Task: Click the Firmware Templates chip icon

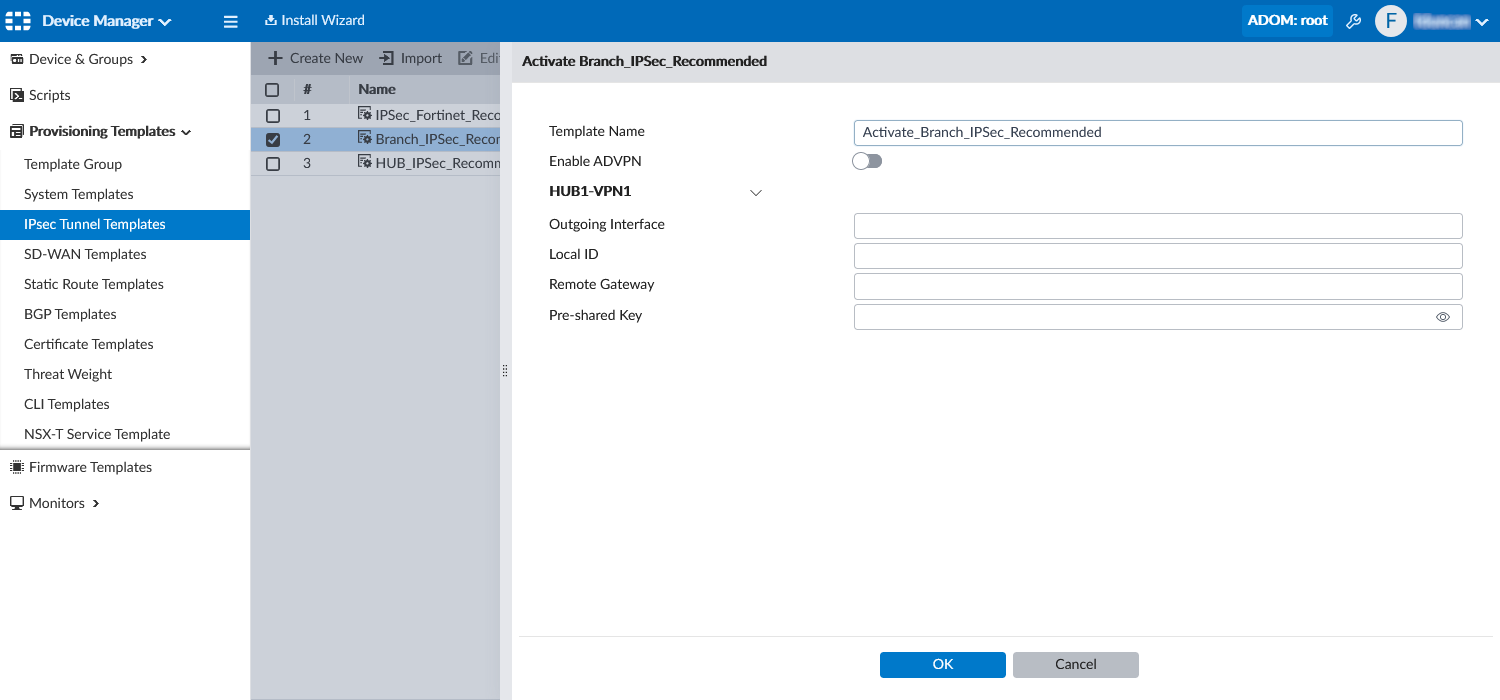Action: 17,467
